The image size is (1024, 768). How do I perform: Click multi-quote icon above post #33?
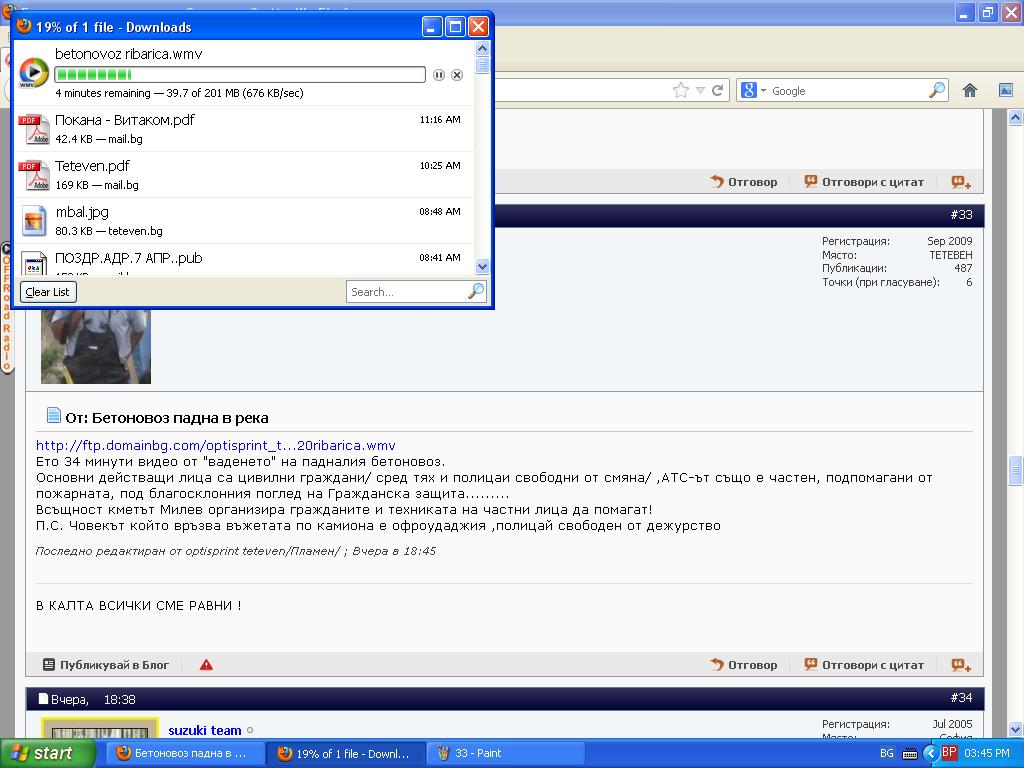pyautogui.click(x=961, y=182)
